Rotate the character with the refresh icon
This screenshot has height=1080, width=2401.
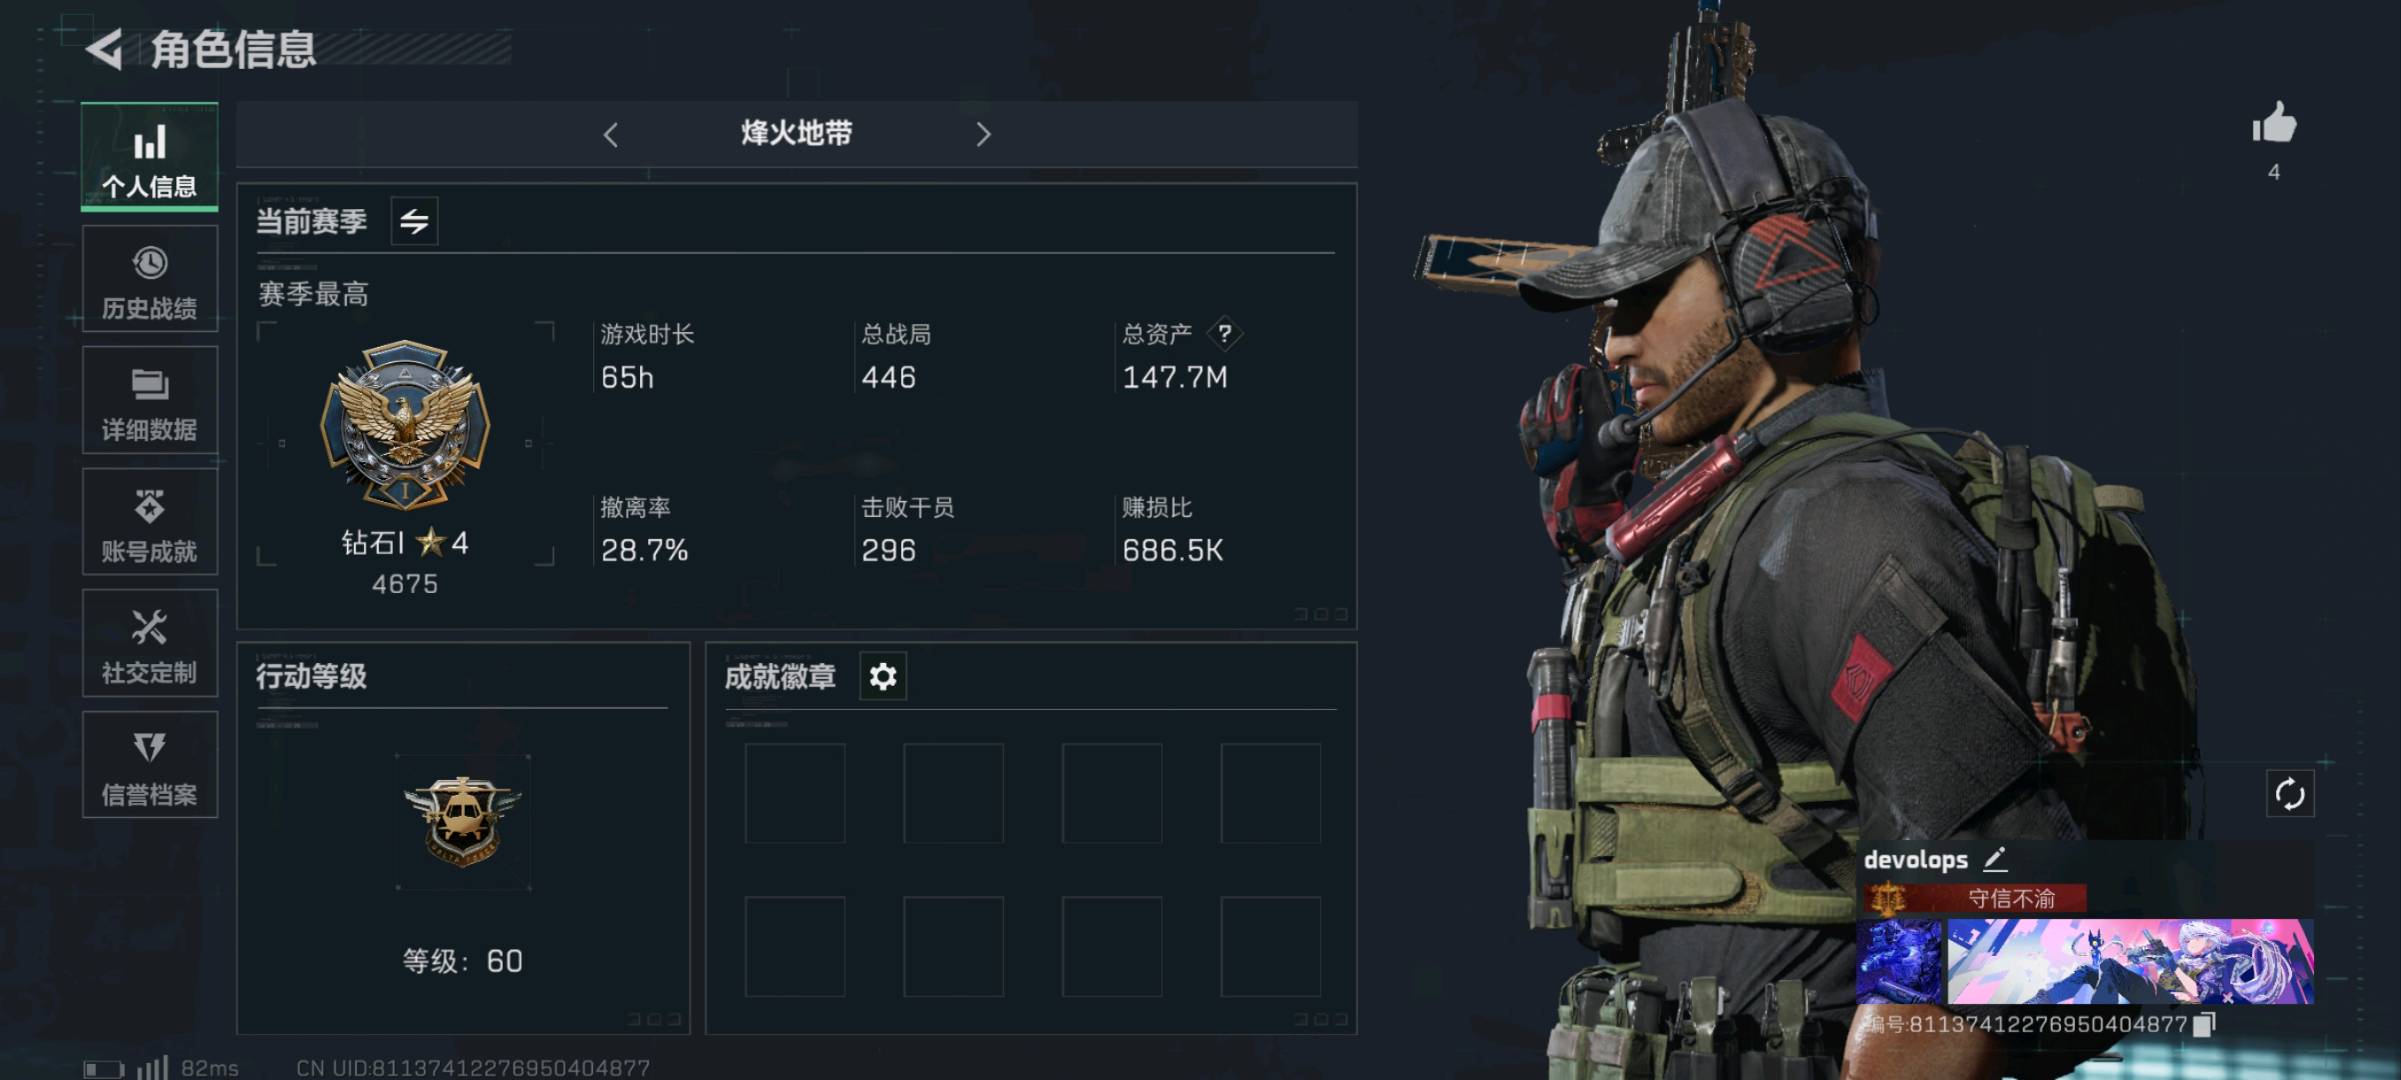click(2290, 795)
